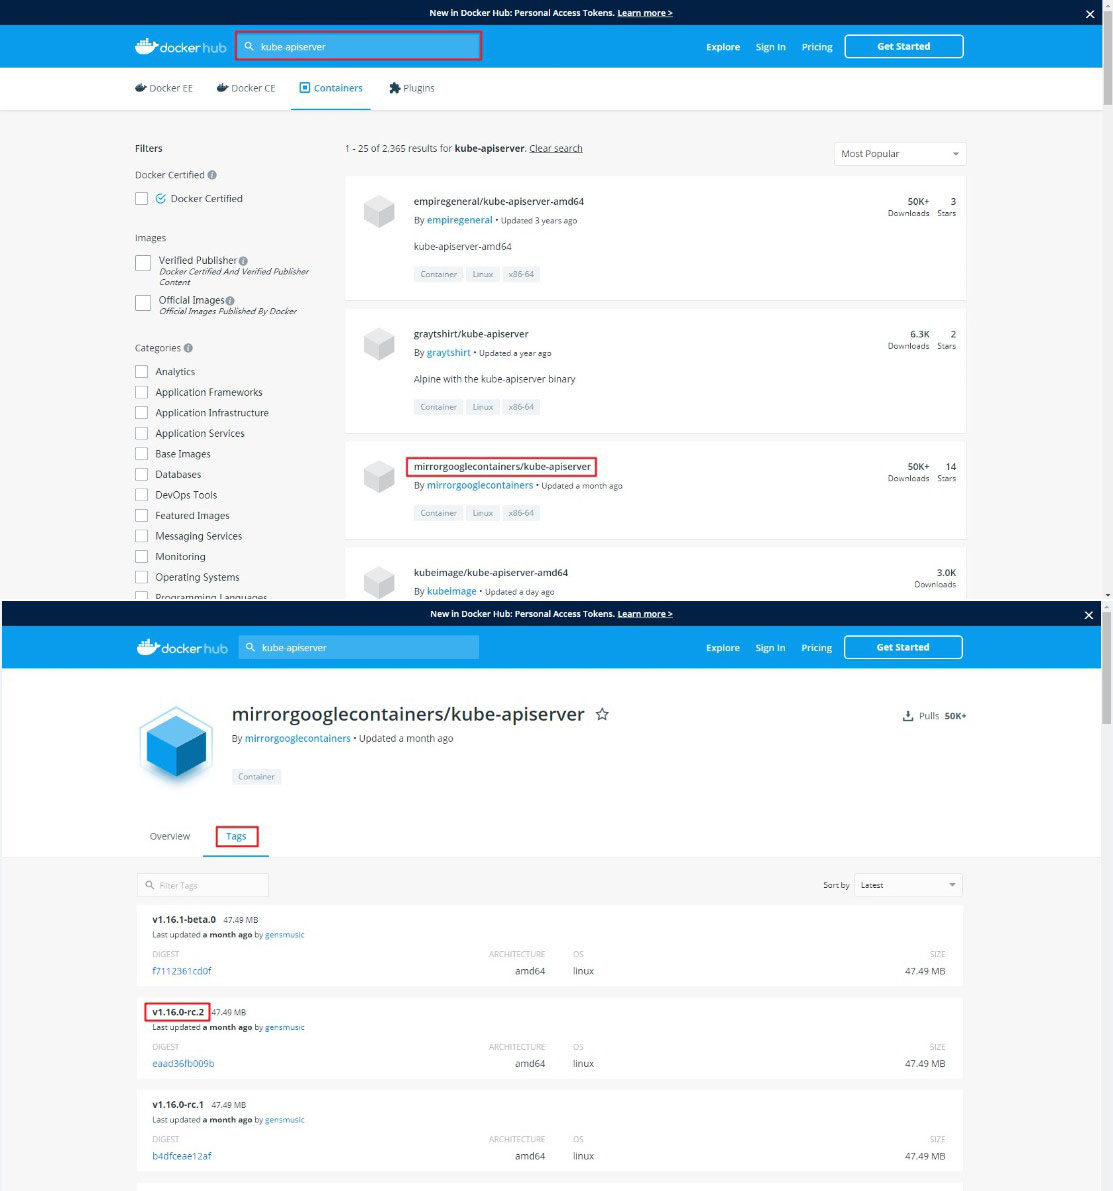Select the Messaging Services checkbox
The image size is (1113, 1191).
point(141,535)
